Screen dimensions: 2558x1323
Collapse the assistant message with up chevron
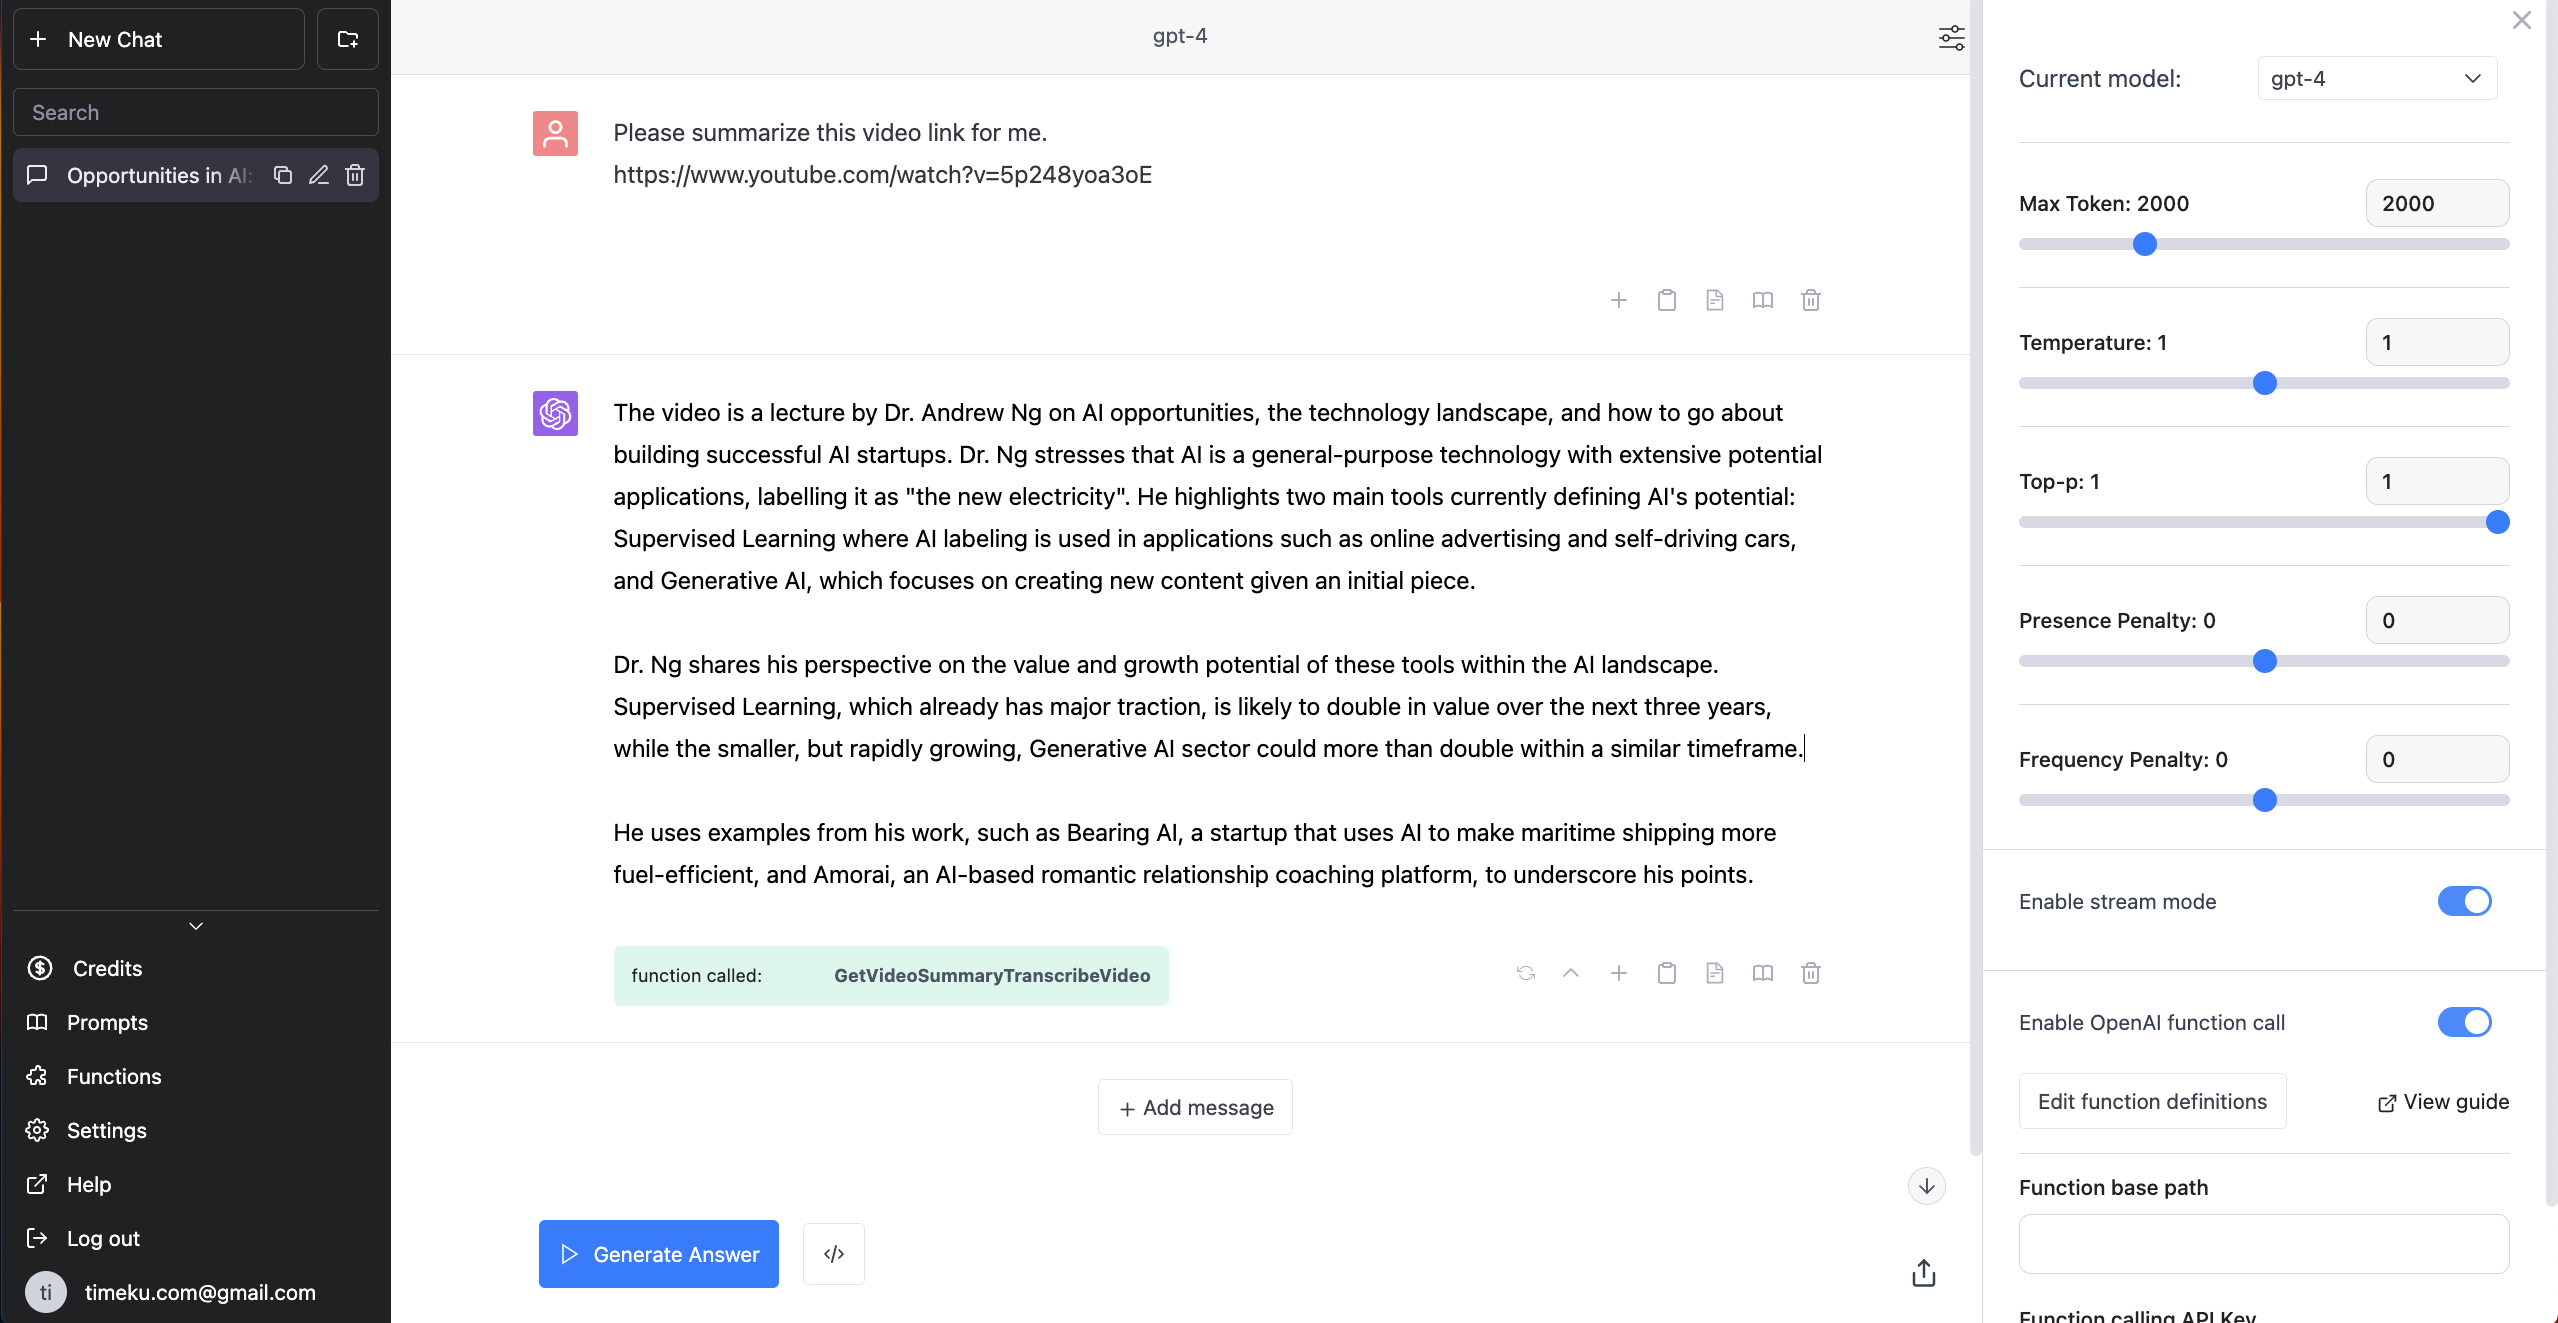tap(1571, 973)
